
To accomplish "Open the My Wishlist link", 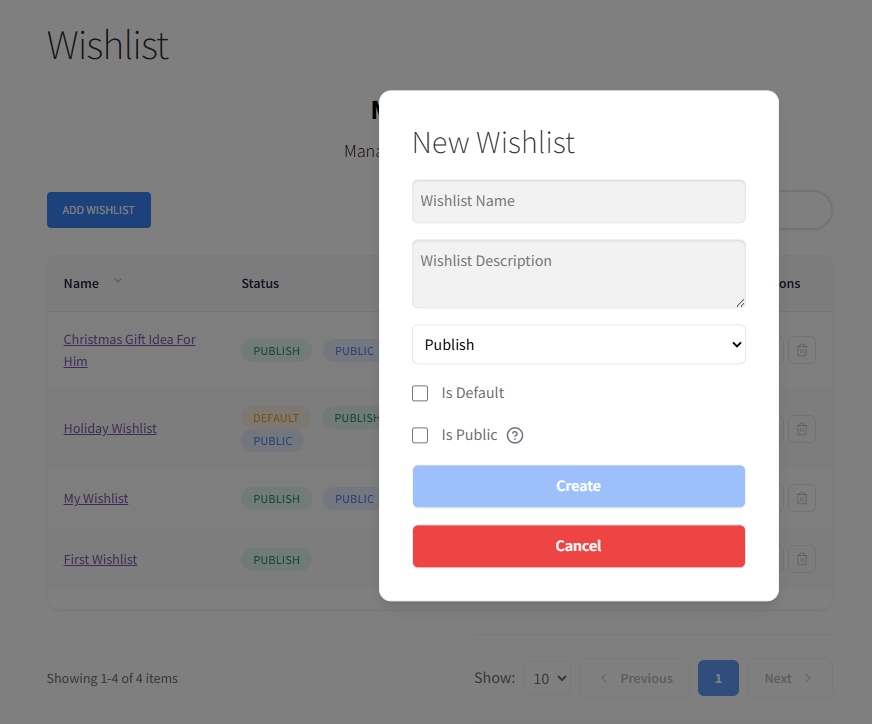I will coord(96,498).
